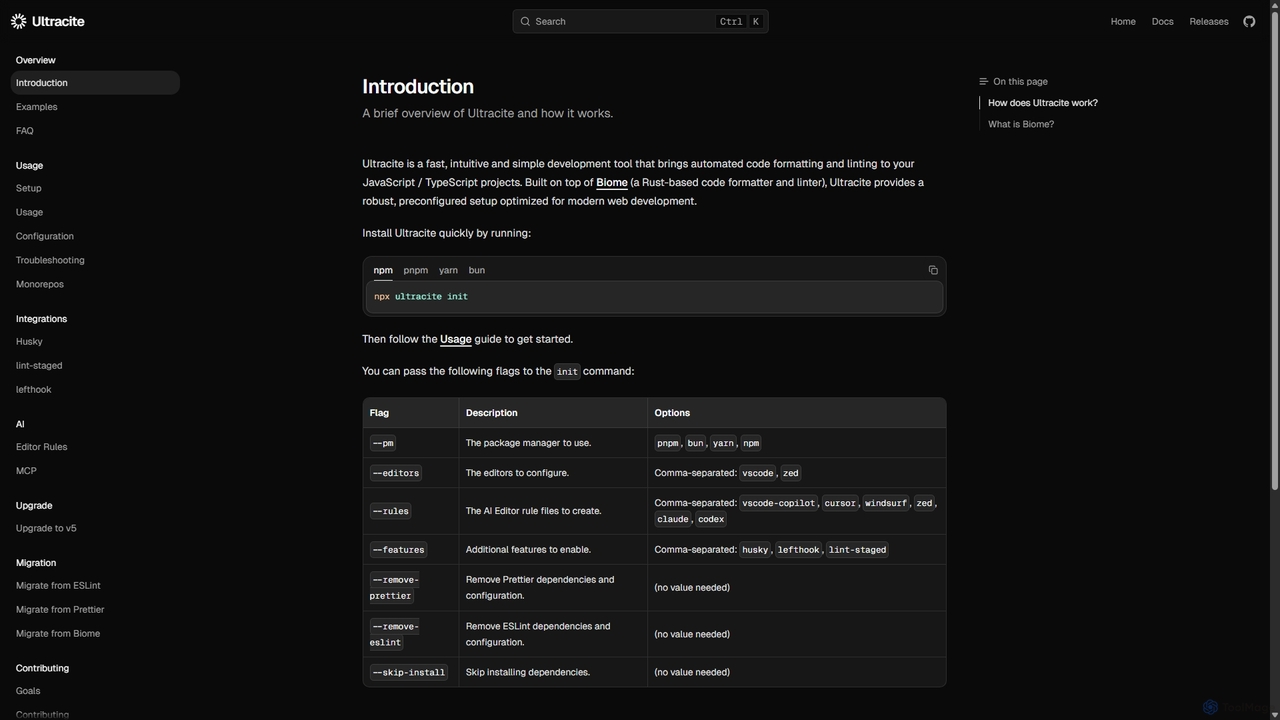Image resolution: width=1280 pixels, height=720 pixels.
Task: Click the codex option
Action: coord(711,519)
